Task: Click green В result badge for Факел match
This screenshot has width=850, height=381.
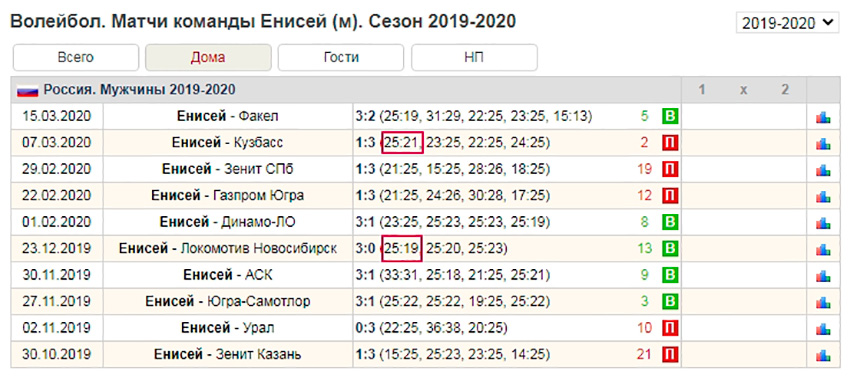Action: coord(670,117)
